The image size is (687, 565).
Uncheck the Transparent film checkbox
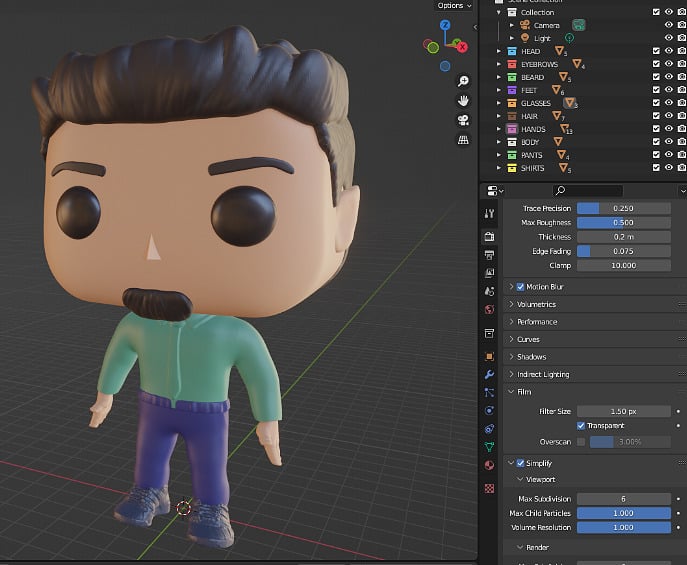click(581, 426)
